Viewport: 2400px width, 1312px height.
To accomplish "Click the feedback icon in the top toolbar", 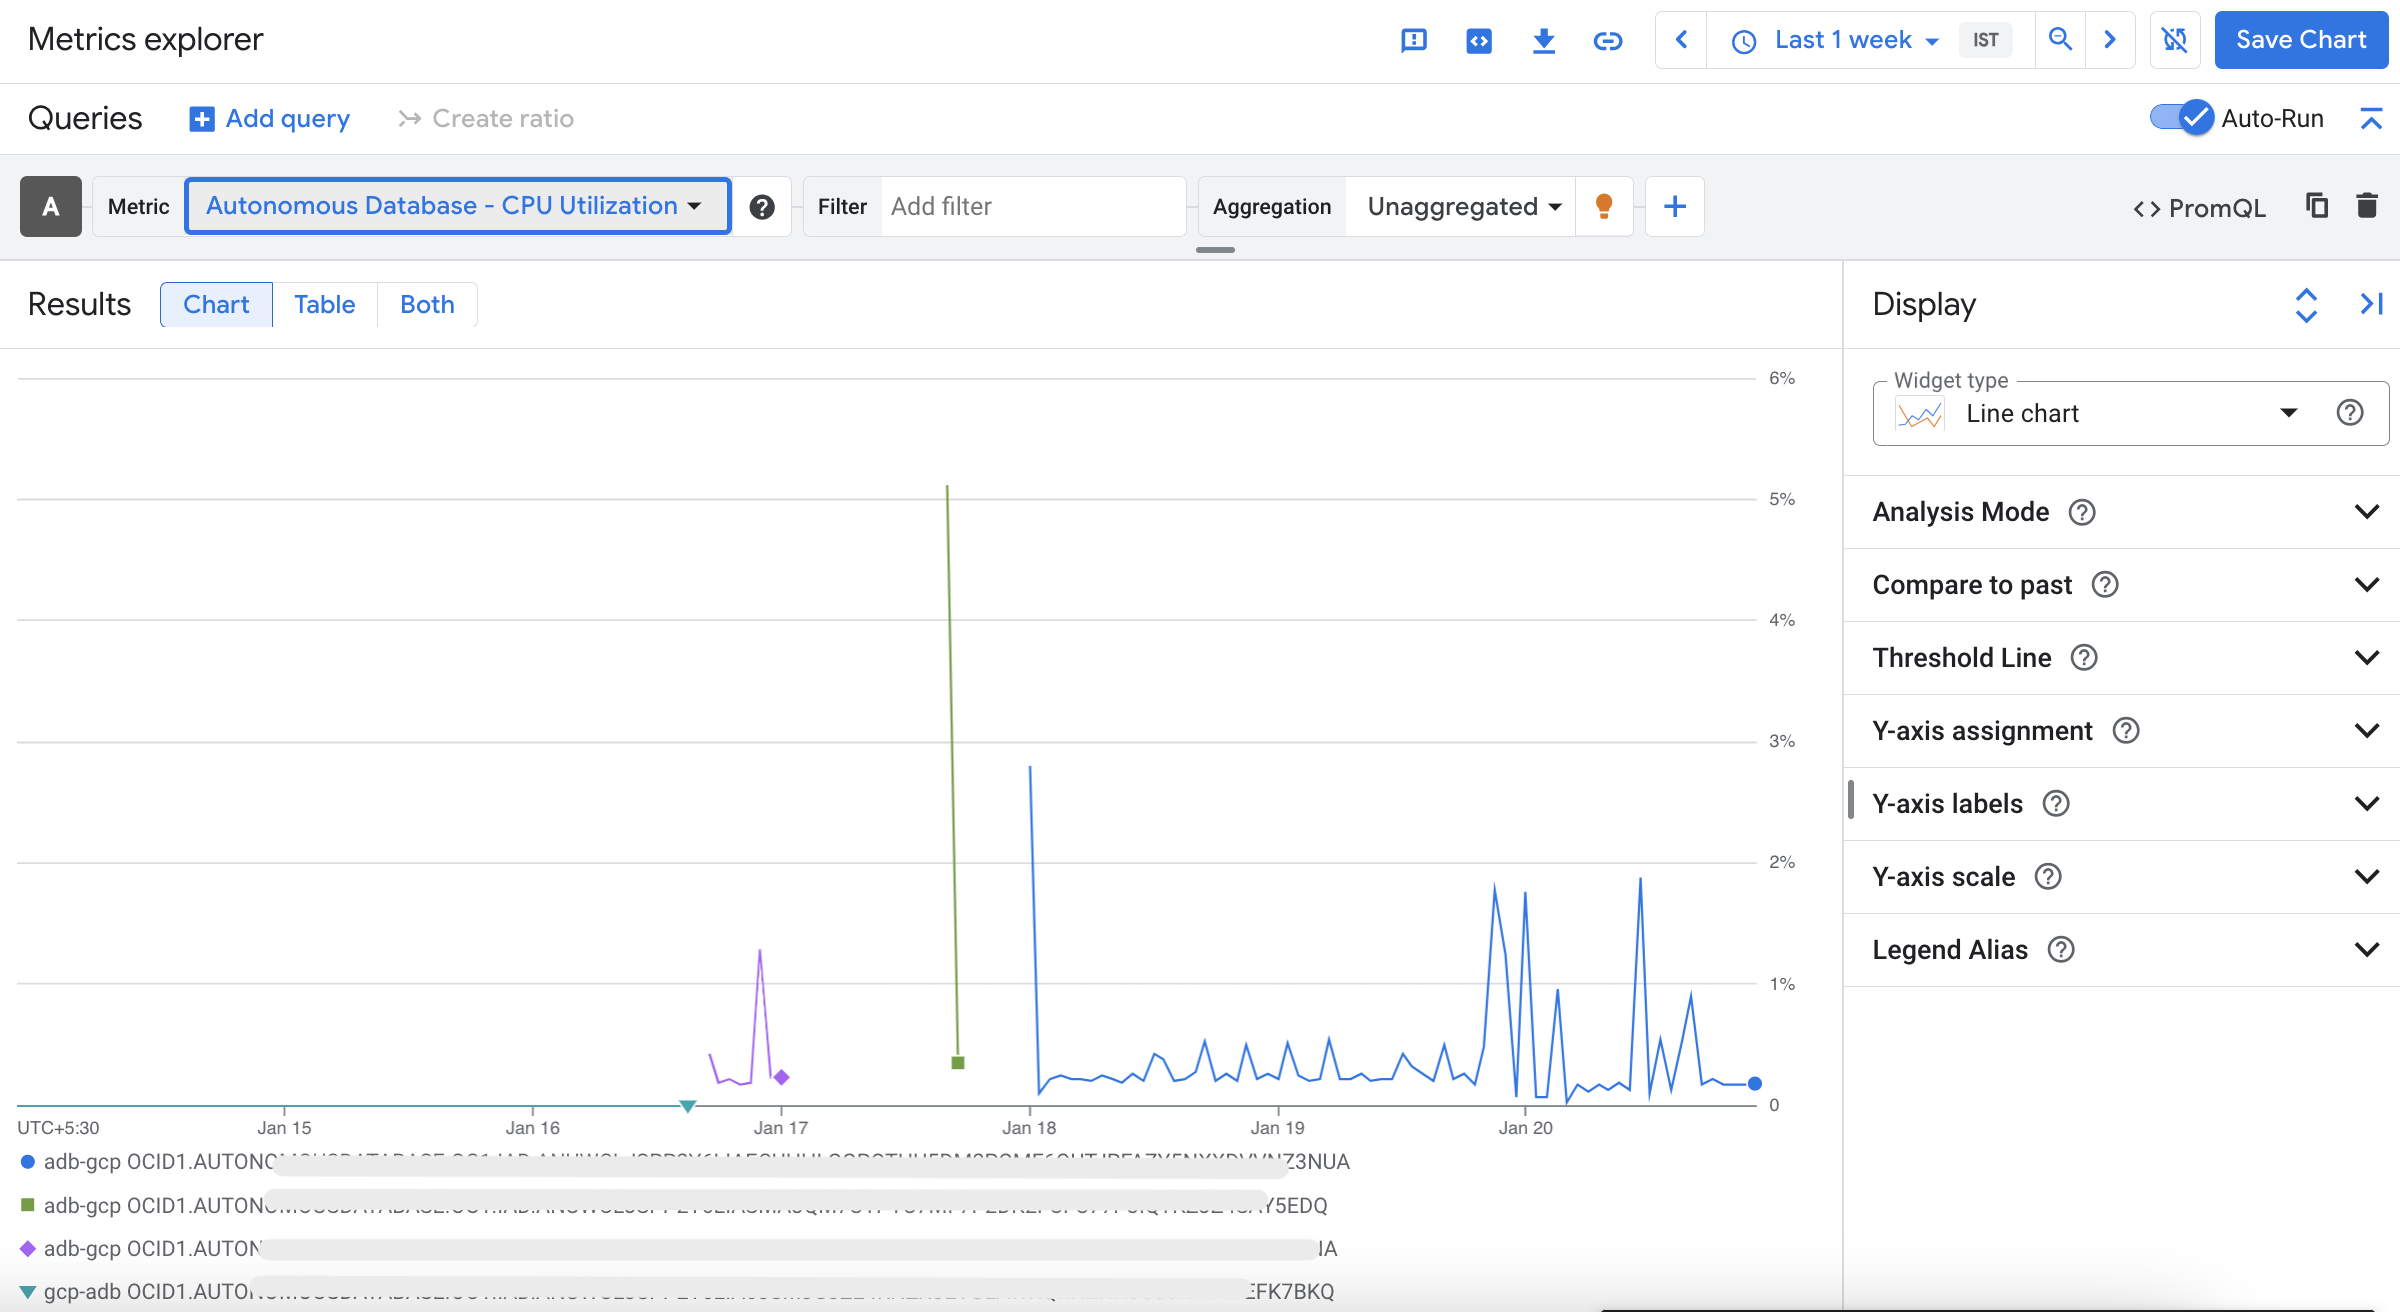I will (1413, 40).
